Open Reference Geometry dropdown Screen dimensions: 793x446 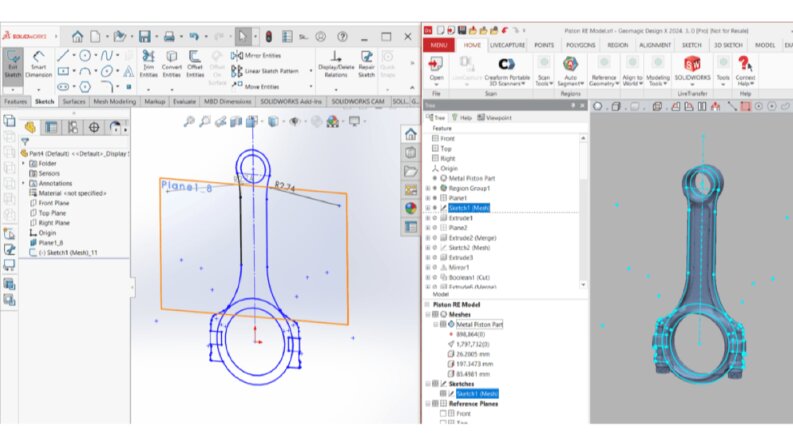[x=603, y=80]
